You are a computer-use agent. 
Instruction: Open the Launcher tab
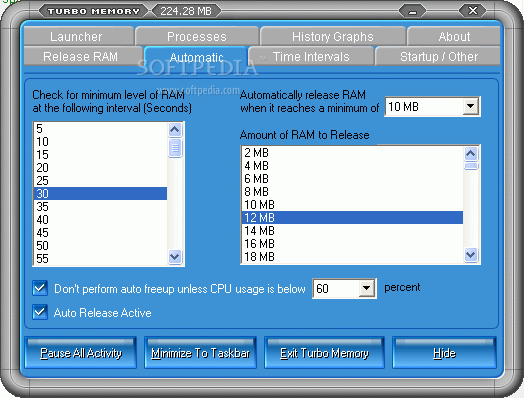tap(79, 36)
